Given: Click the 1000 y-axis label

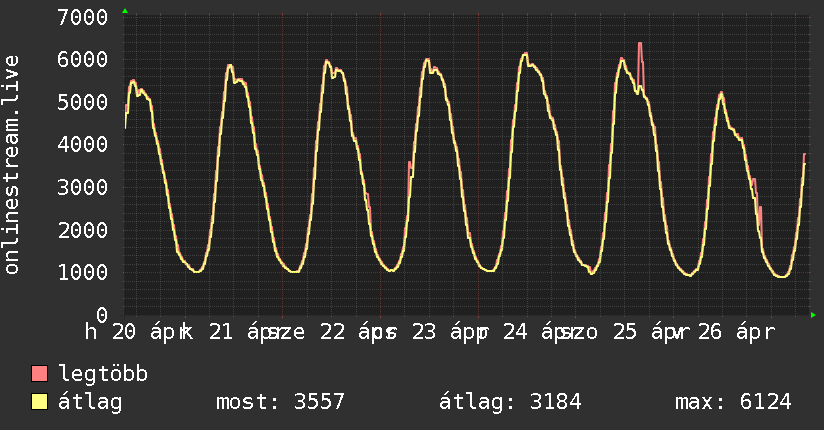Looking at the screenshot, I should pyautogui.click(x=83, y=273).
